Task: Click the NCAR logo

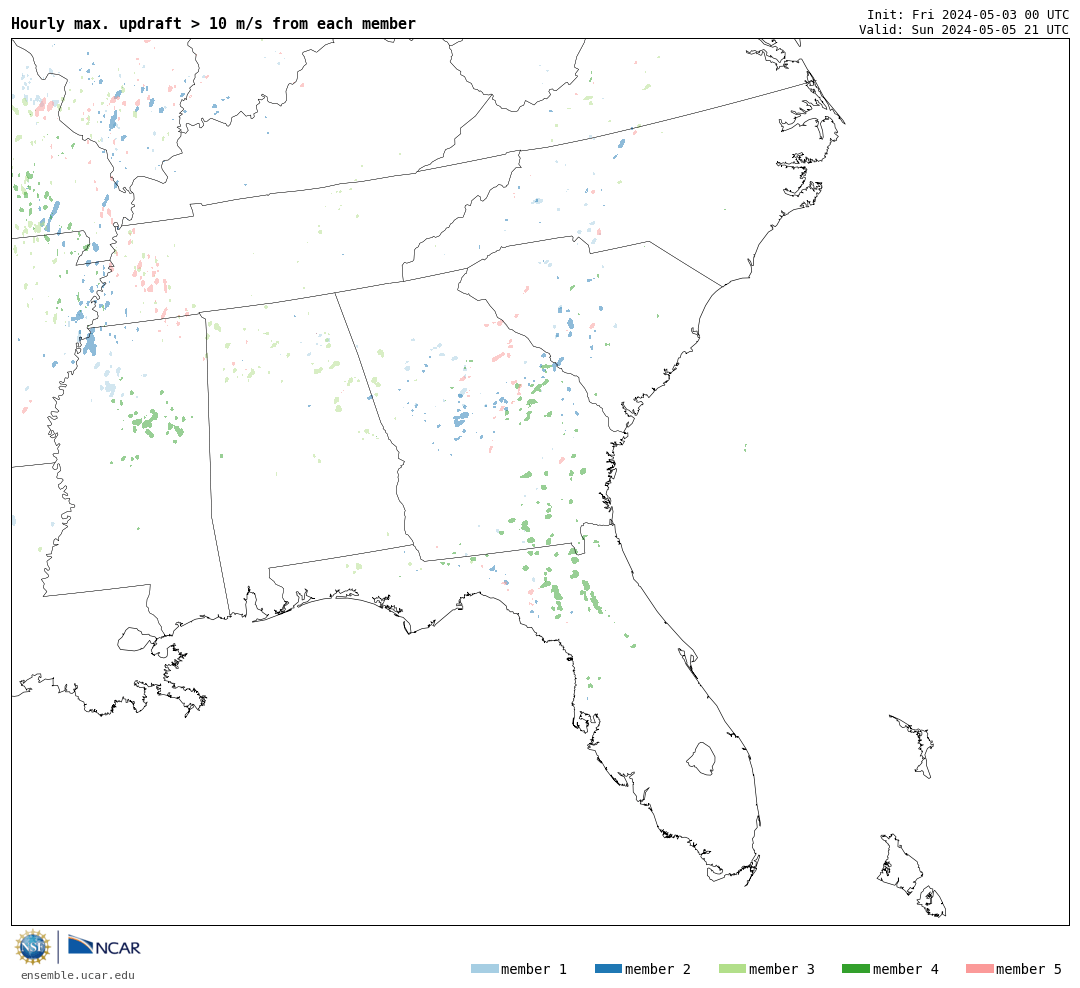Action: pyautogui.click(x=105, y=945)
